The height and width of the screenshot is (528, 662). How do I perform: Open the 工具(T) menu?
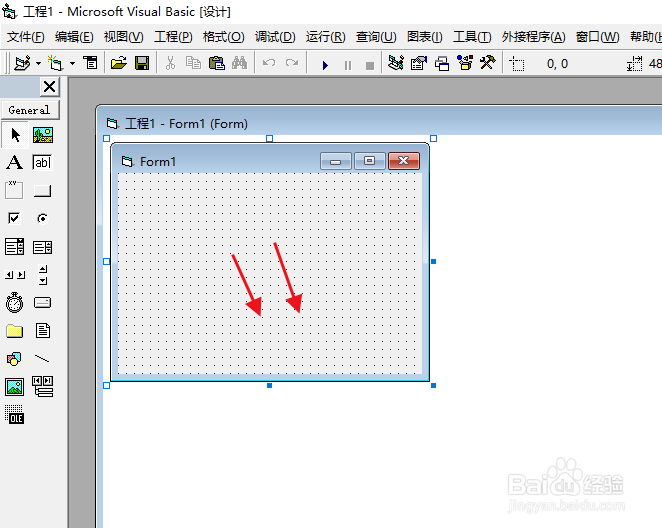point(472,37)
